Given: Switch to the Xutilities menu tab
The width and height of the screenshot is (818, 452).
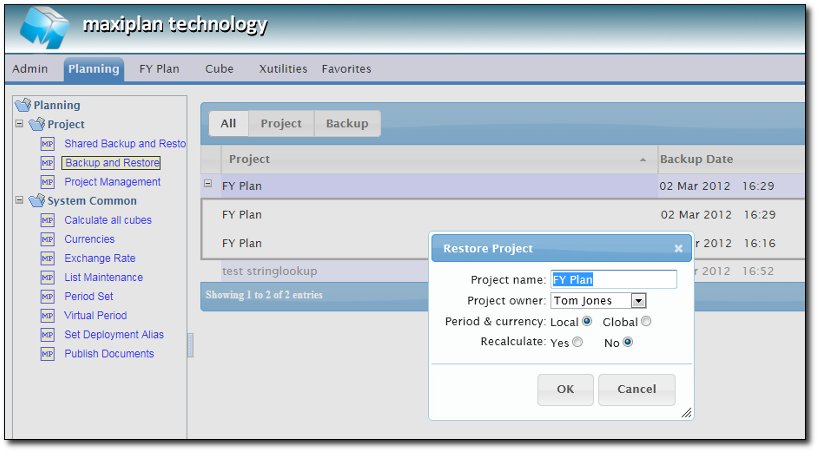Looking at the screenshot, I should click(x=283, y=69).
